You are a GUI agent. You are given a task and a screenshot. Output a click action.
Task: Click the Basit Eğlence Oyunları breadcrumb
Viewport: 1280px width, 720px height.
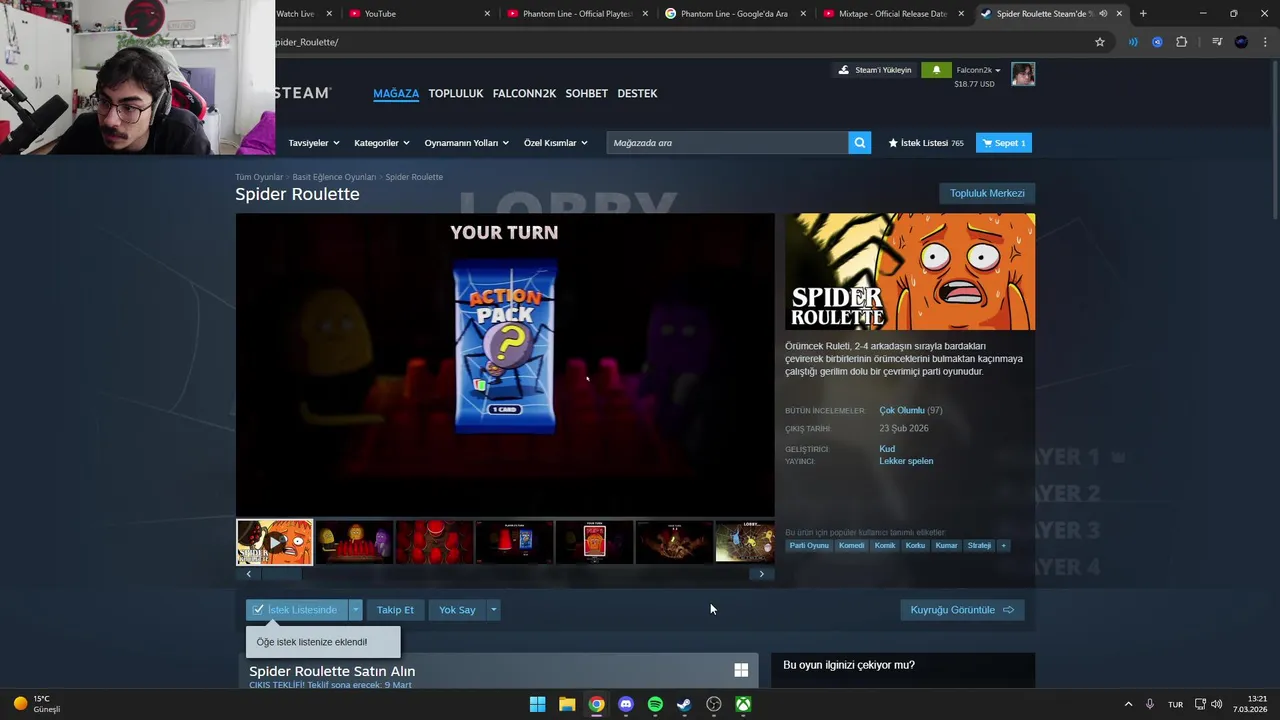tap(334, 177)
